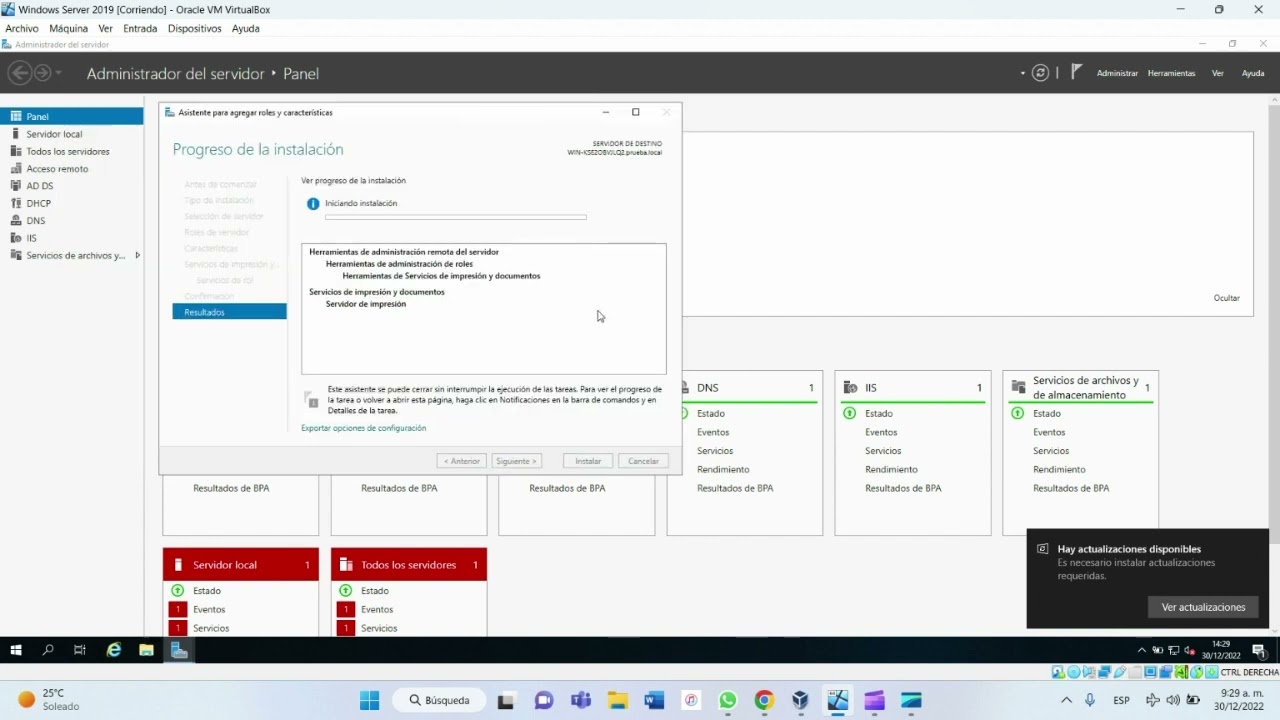This screenshot has height=720, width=1280.
Task: Expand Servicios de archivos sidebar arrow
Action: 137,255
